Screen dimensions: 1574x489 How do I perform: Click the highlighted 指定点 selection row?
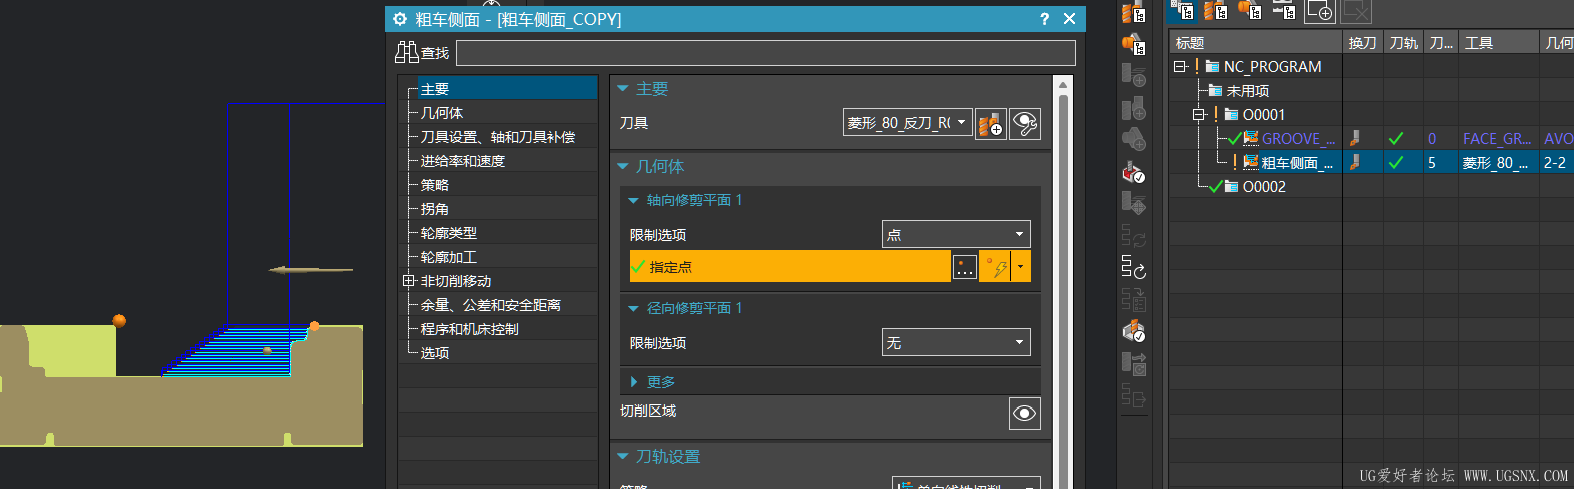tap(790, 267)
